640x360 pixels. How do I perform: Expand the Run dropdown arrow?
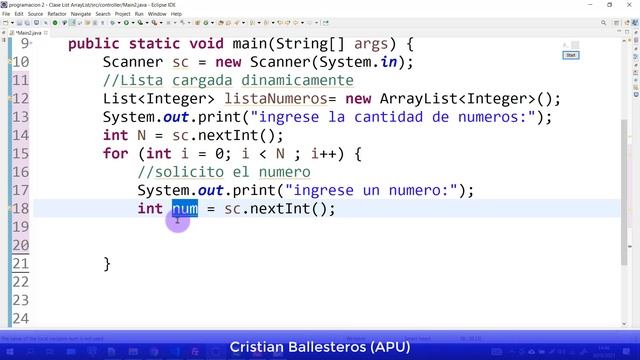click(133, 23)
